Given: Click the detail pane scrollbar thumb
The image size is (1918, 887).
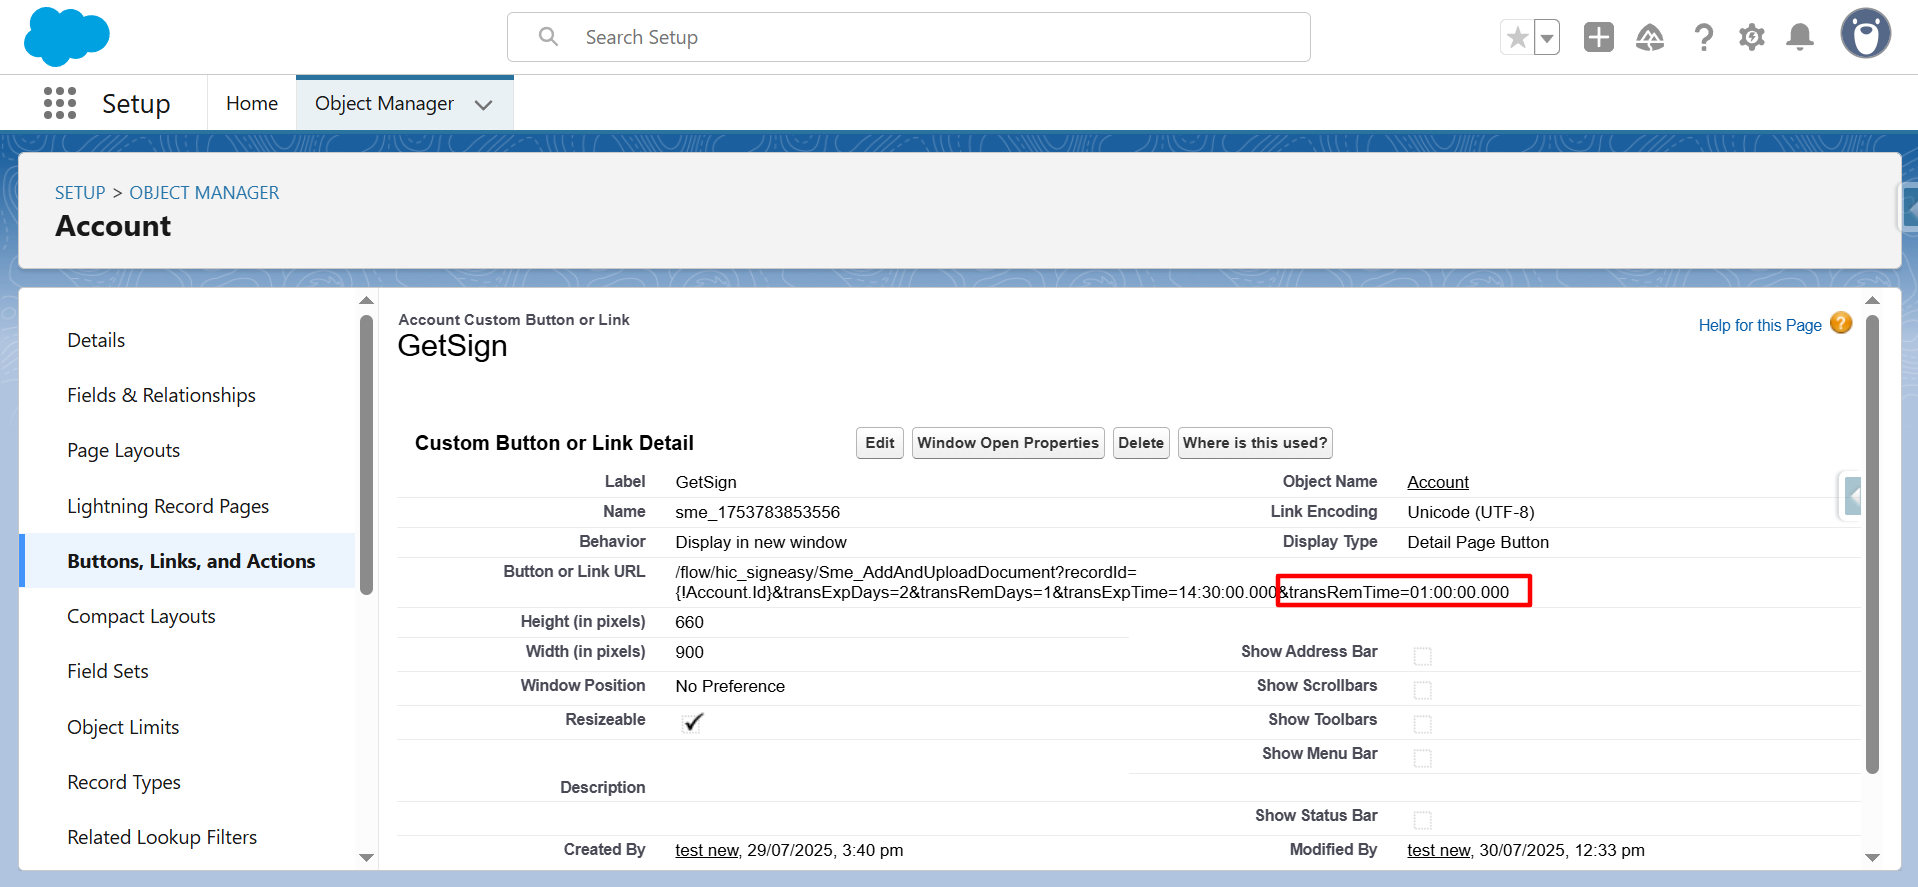Looking at the screenshot, I should [1872, 544].
